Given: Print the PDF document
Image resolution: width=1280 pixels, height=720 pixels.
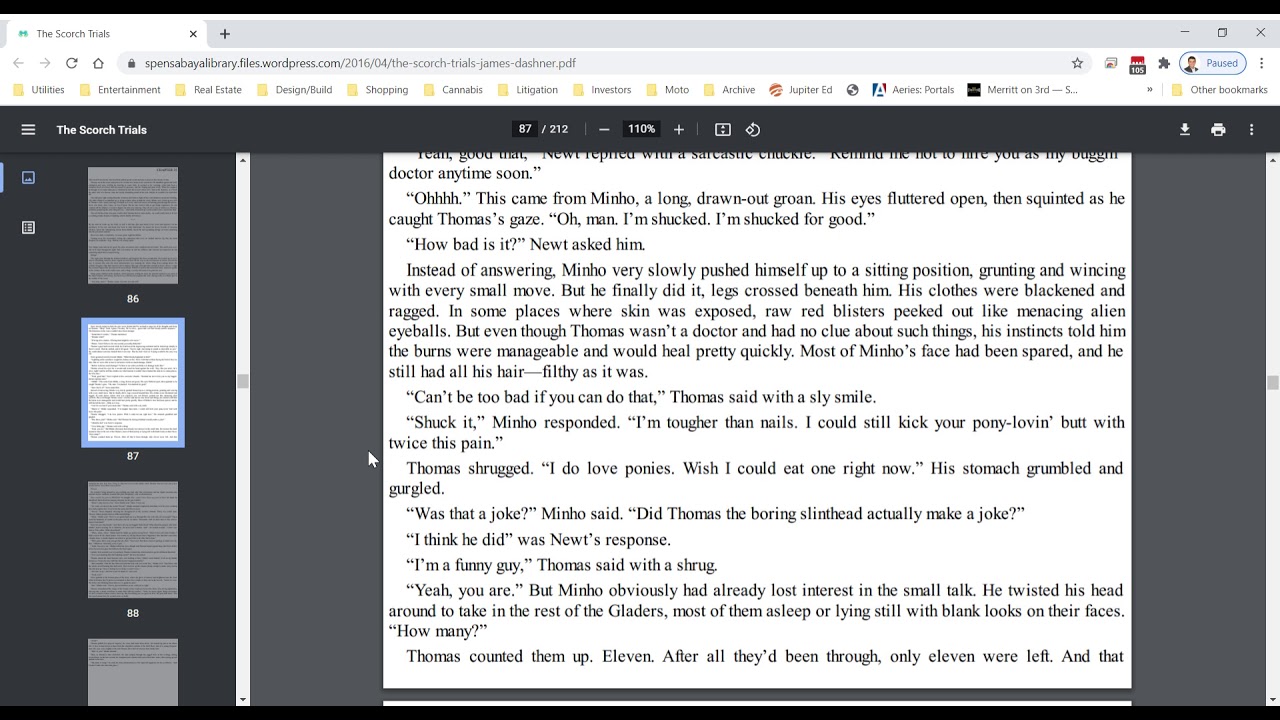Looking at the screenshot, I should [x=1218, y=130].
